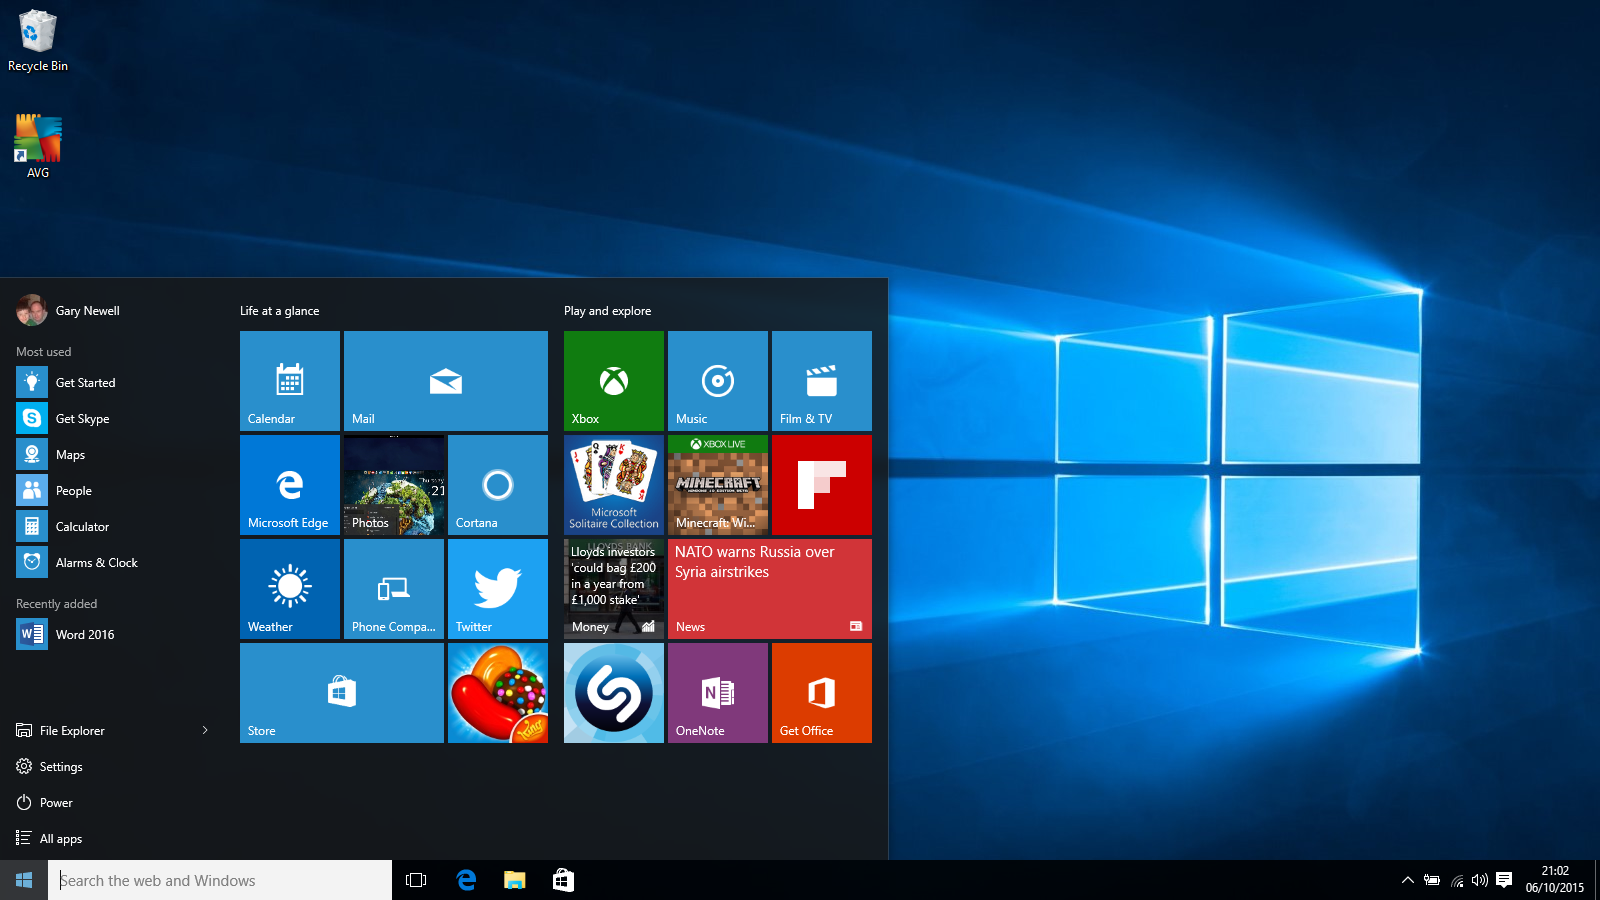Viewport: 1600px width, 900px height.
Task: Open the Weather tile
Action: pyautogui.click(x=290, y=589)
